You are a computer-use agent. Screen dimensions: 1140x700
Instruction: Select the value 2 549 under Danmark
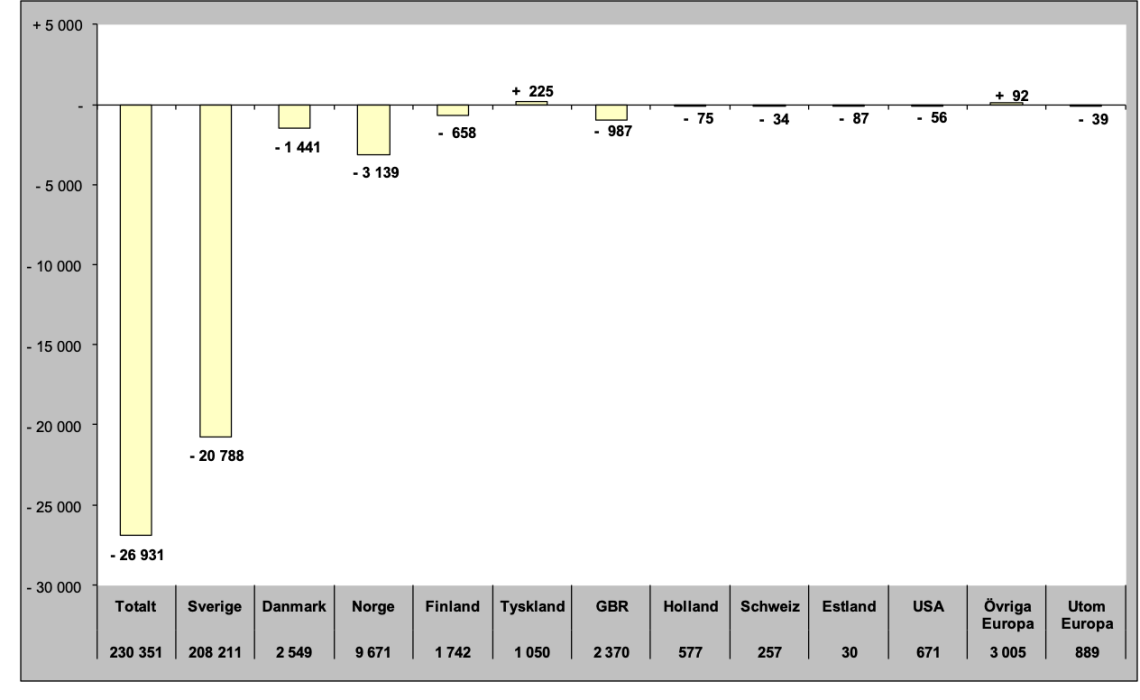point(294,653)
